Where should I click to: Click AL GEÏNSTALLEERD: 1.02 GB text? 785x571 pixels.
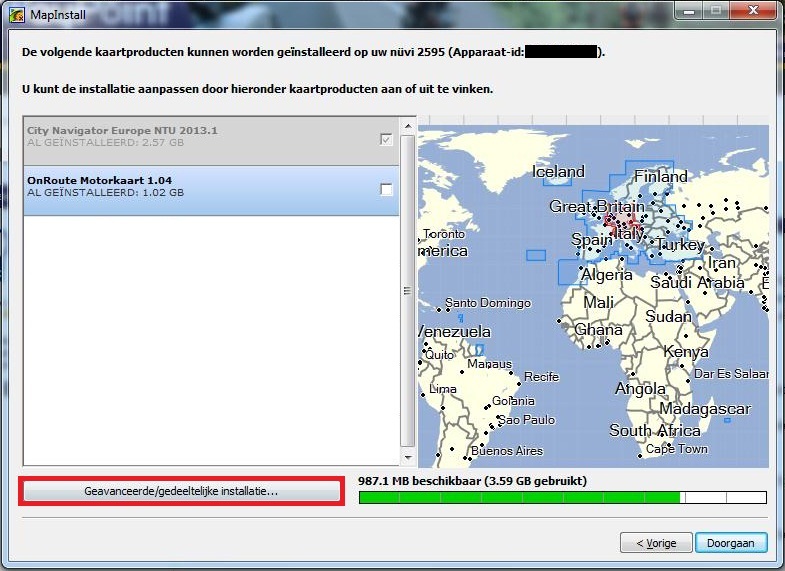tap(106, 193)
